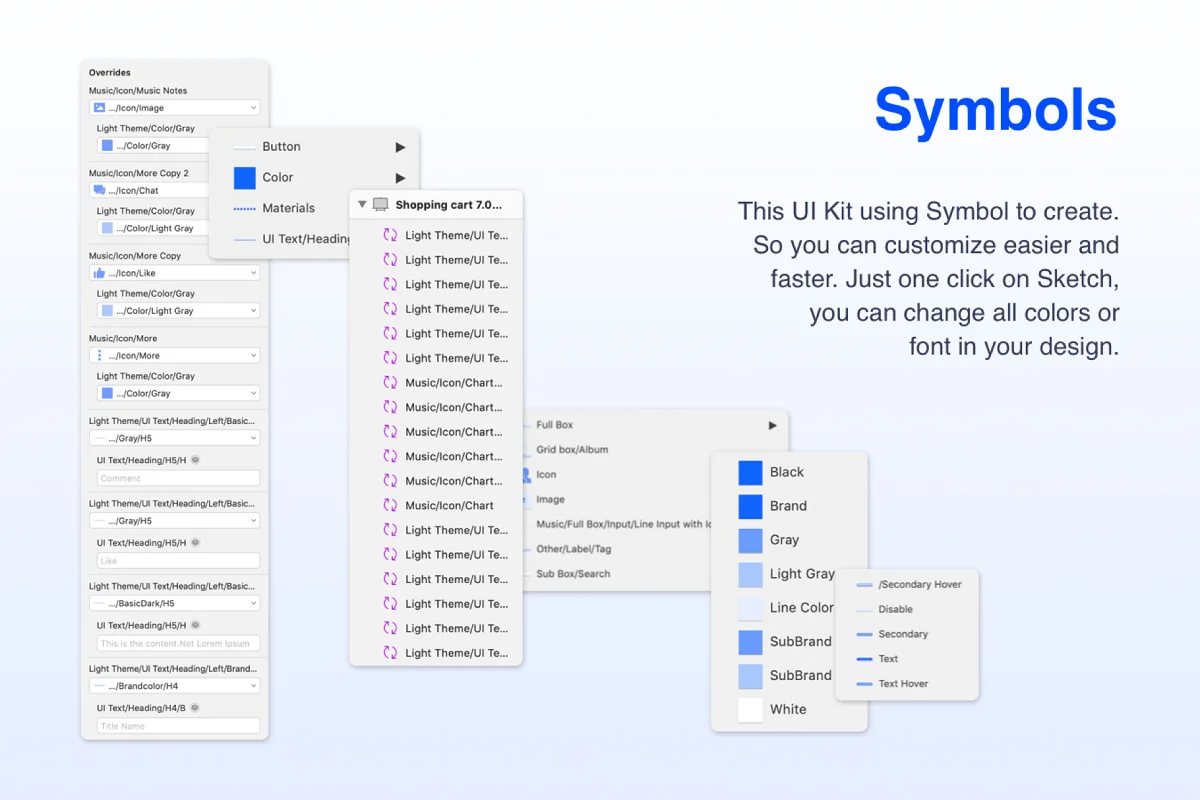
Task: Pick the Black color swatch
Action: click(x=750, y=472)
